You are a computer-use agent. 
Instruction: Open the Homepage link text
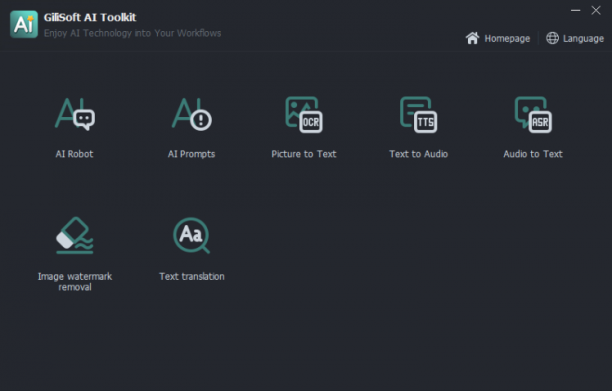click(507, 39)
